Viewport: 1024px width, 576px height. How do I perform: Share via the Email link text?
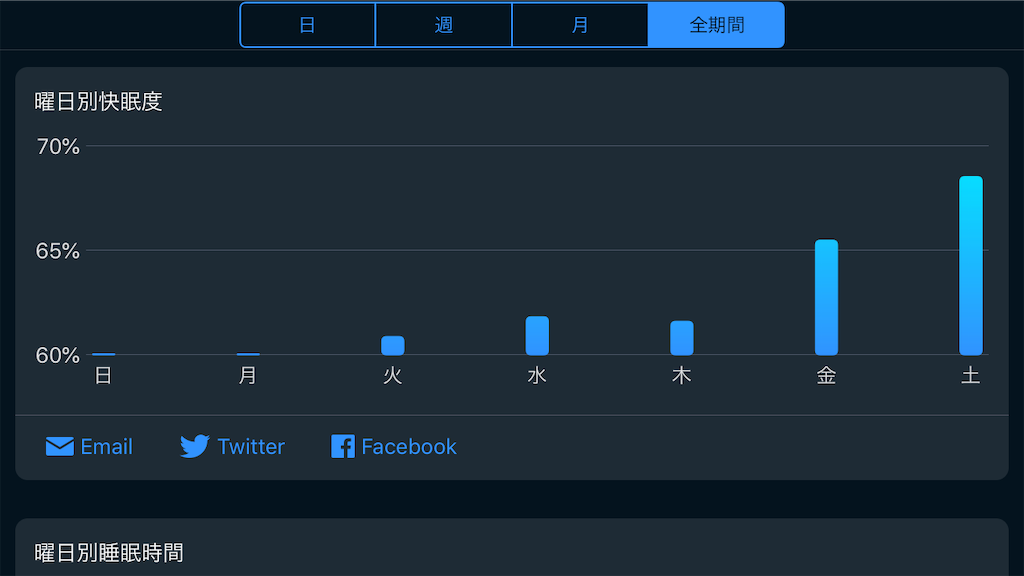pos(106,447)
